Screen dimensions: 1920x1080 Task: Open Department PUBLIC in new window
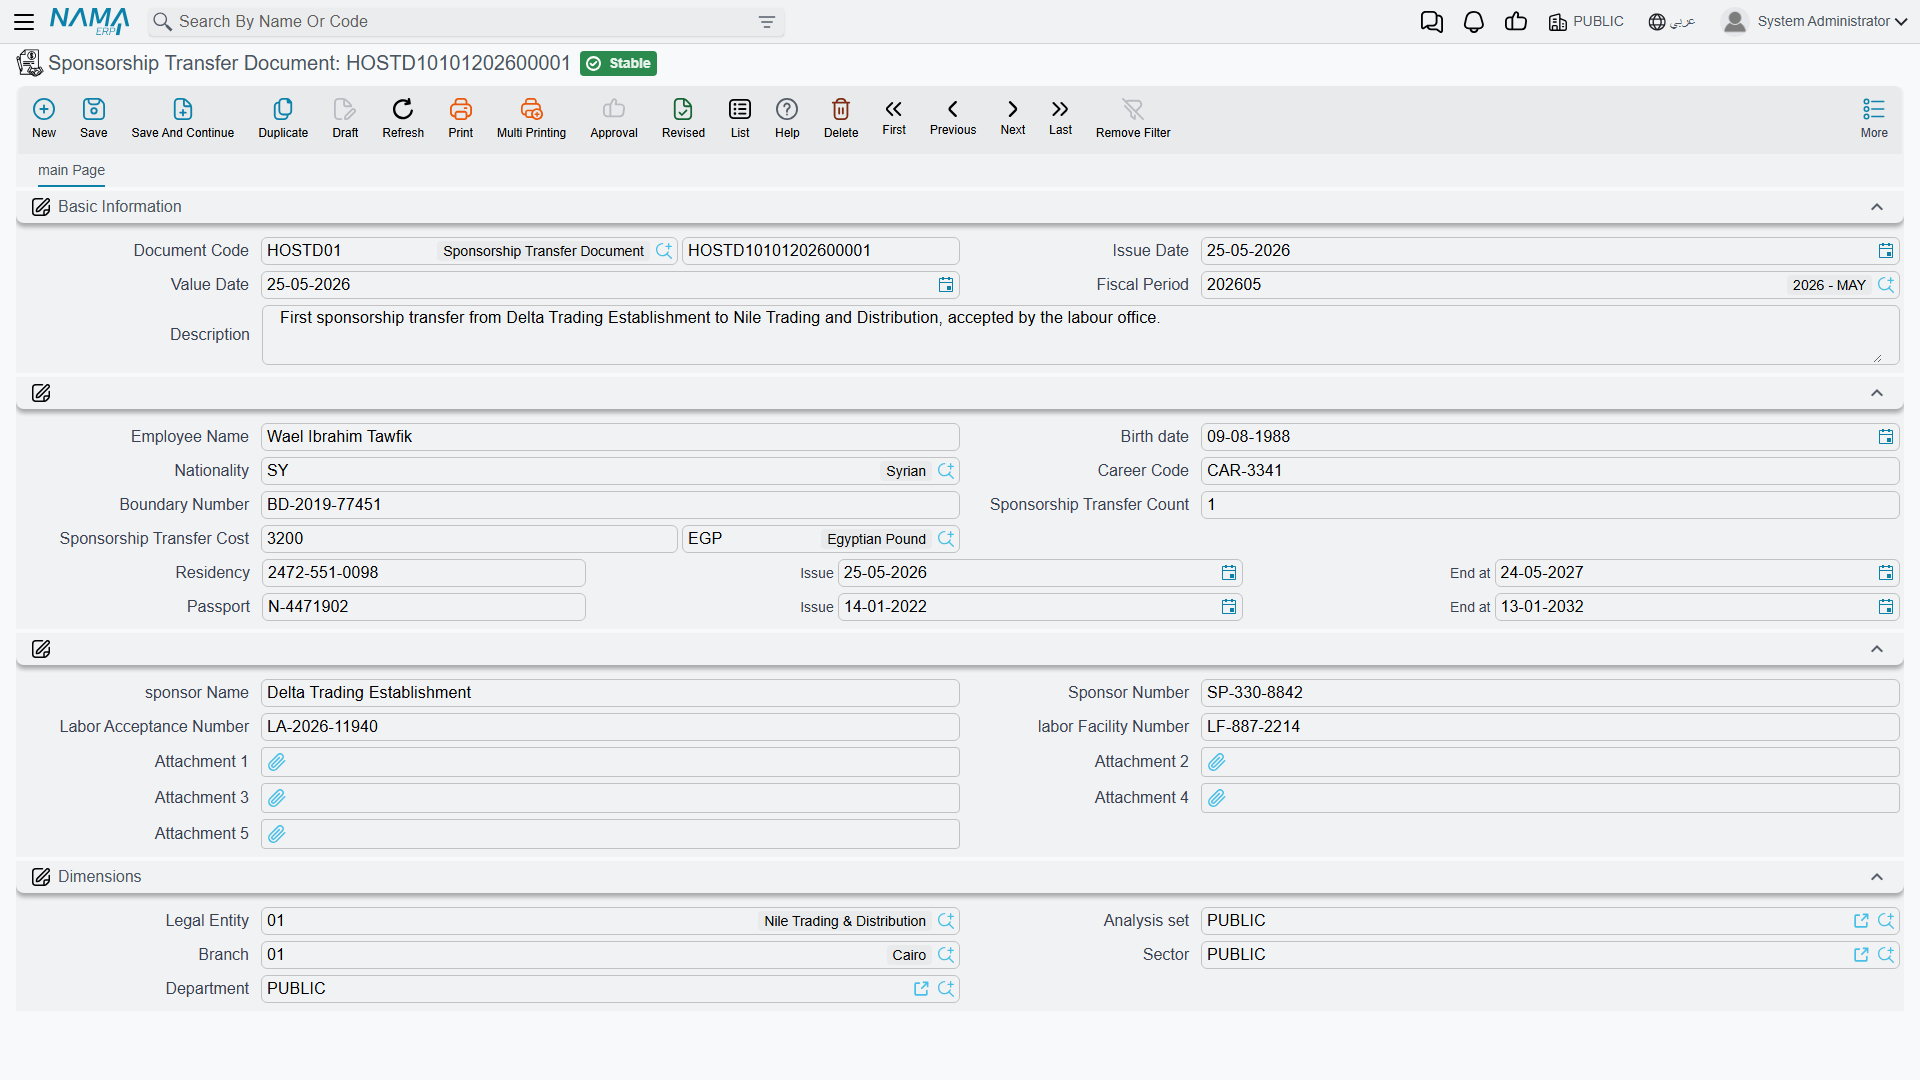coord(921,989)
